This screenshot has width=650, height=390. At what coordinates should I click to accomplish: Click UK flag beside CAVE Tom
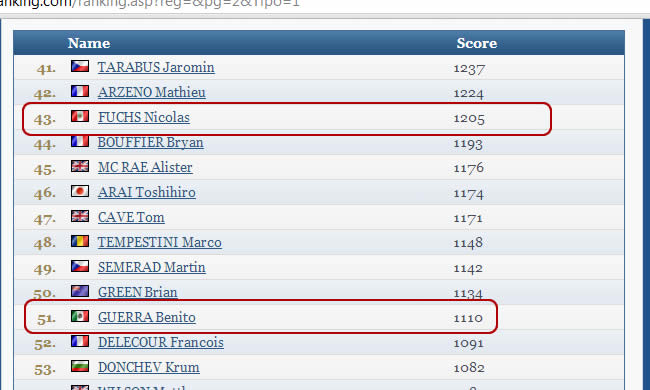(x=80, y=216)
